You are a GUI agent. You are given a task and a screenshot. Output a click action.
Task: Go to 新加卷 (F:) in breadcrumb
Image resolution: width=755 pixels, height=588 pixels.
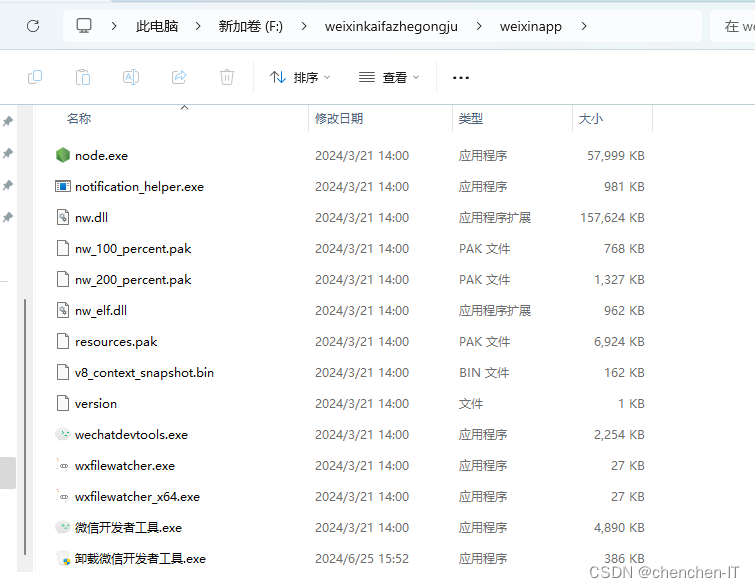click(250, 26)
